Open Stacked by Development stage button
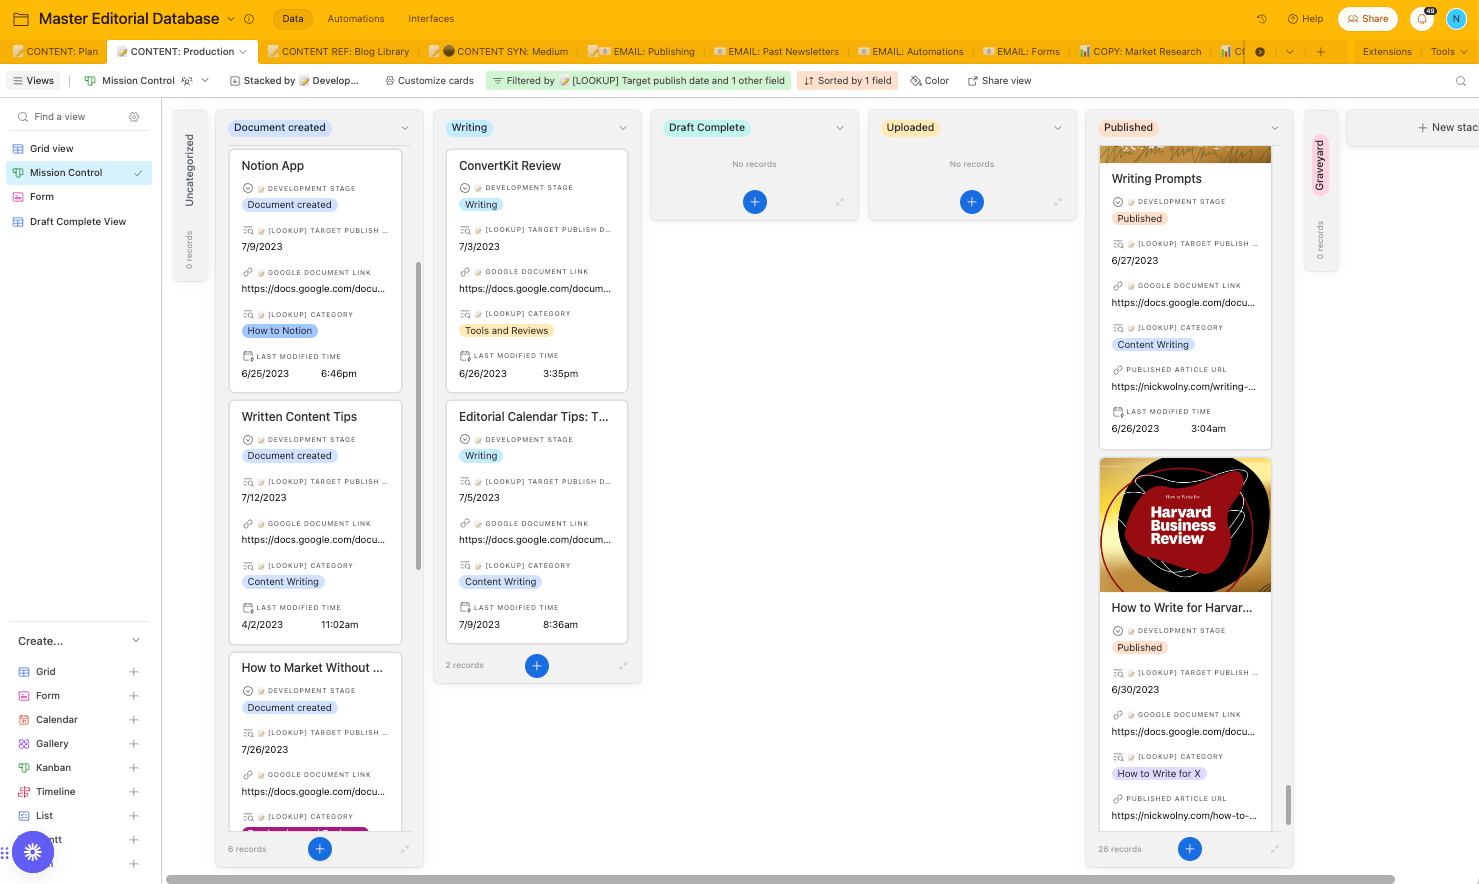 [x=294, y=81]
